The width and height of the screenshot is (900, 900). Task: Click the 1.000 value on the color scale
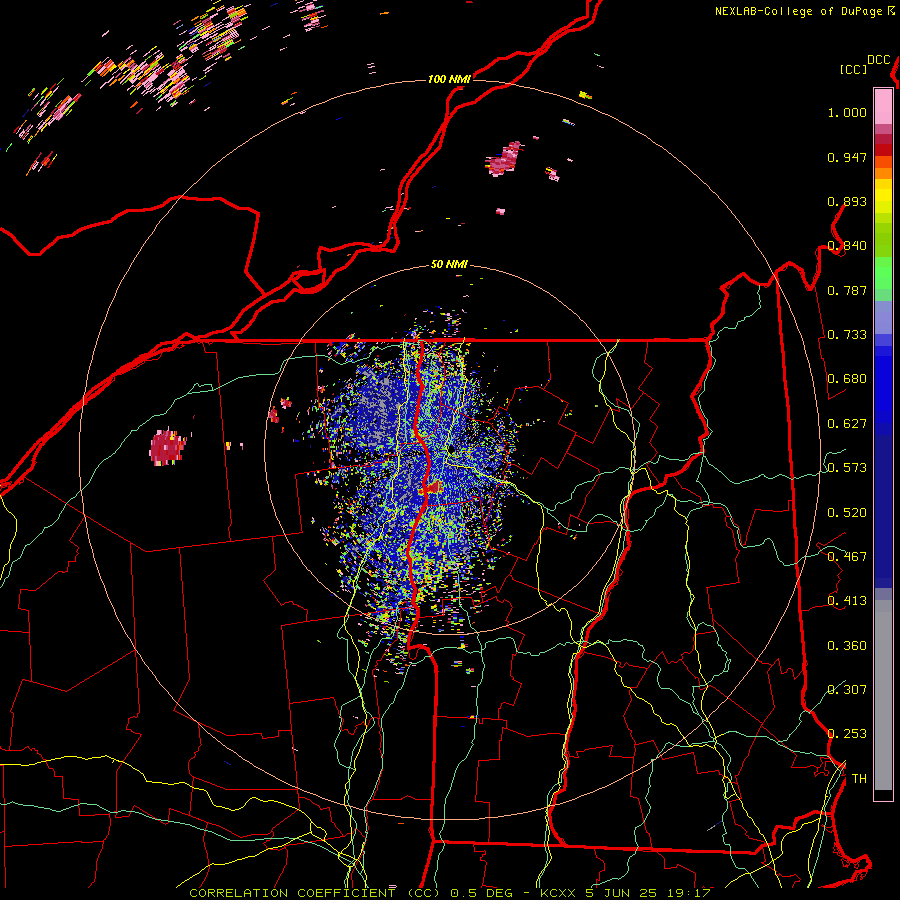(x=847, y=112)
